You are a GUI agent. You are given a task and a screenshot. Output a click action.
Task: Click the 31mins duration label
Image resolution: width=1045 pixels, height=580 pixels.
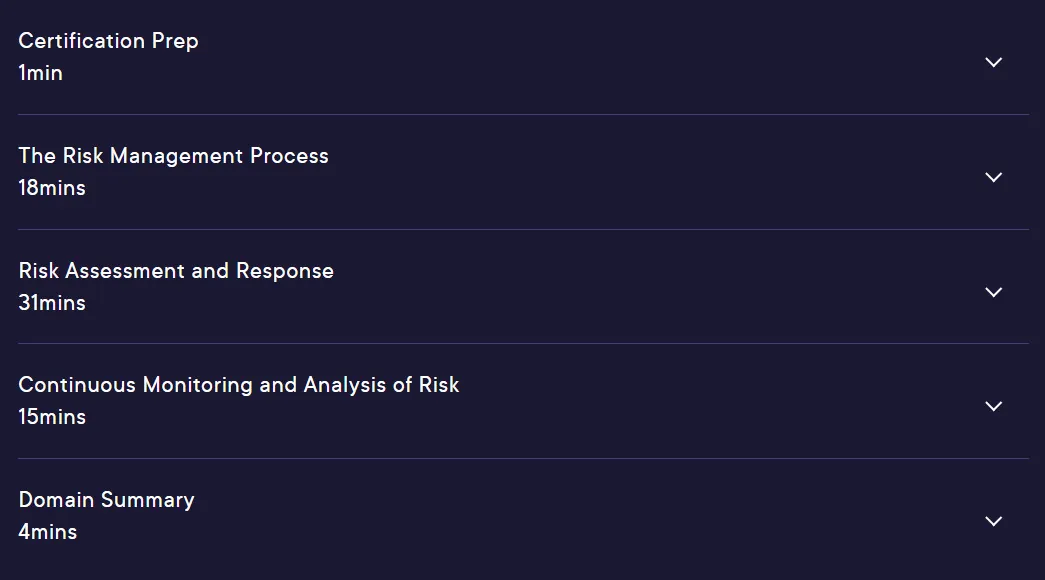pyautogui.click(x=52, y=303)
